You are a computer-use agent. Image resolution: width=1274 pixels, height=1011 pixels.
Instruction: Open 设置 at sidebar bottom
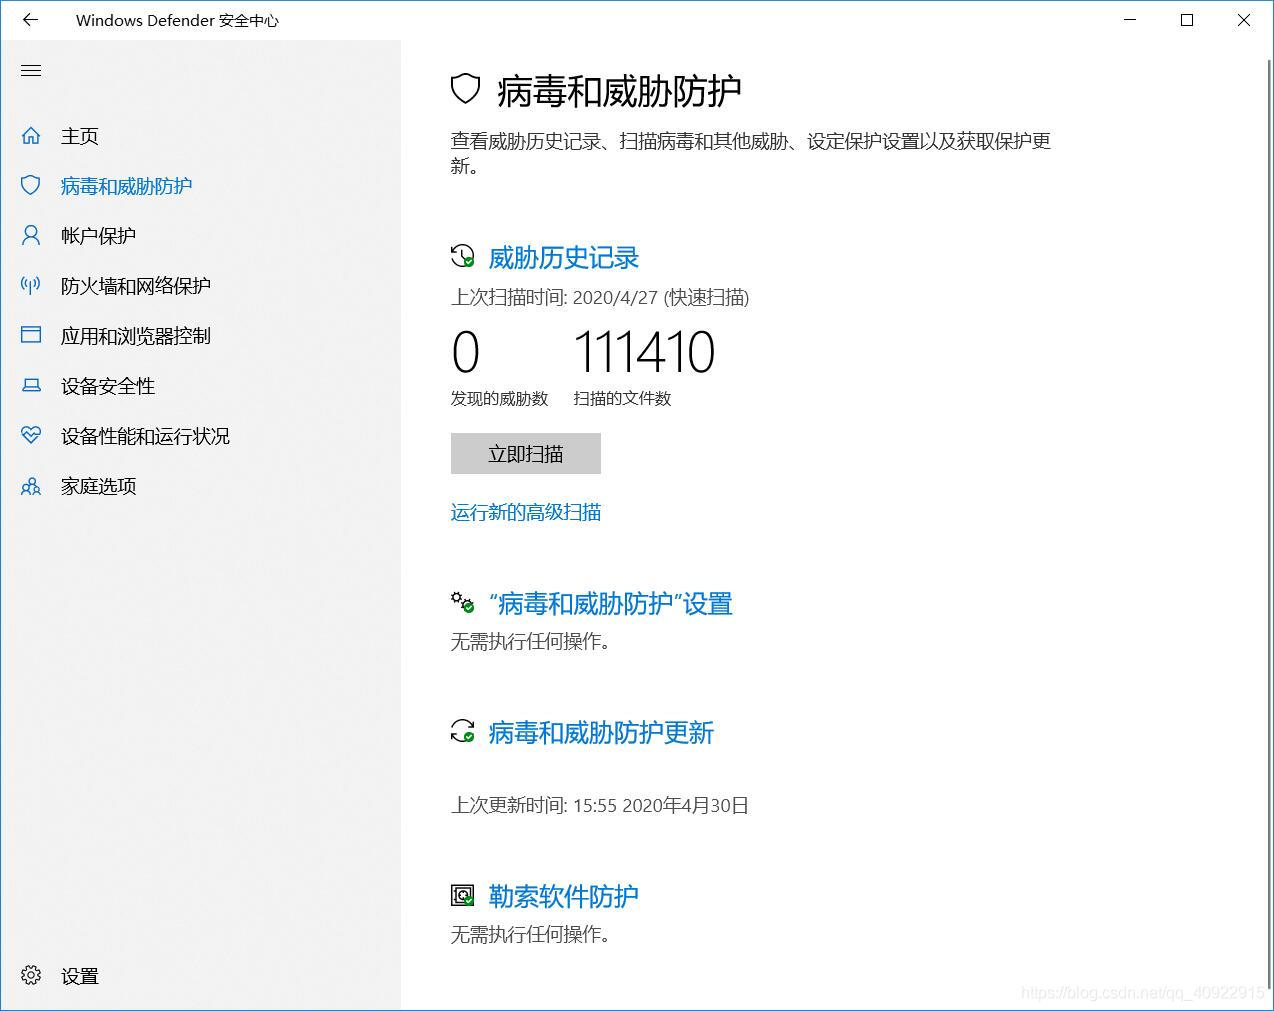click(80, 976)
